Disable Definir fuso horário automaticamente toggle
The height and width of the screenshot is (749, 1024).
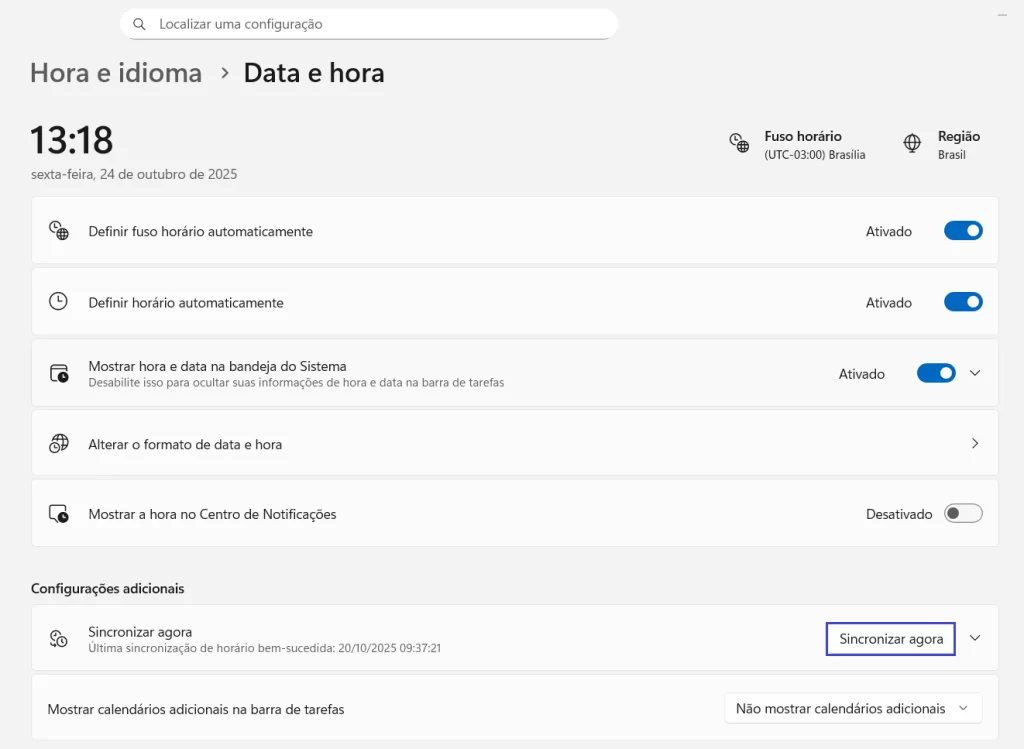963,231
